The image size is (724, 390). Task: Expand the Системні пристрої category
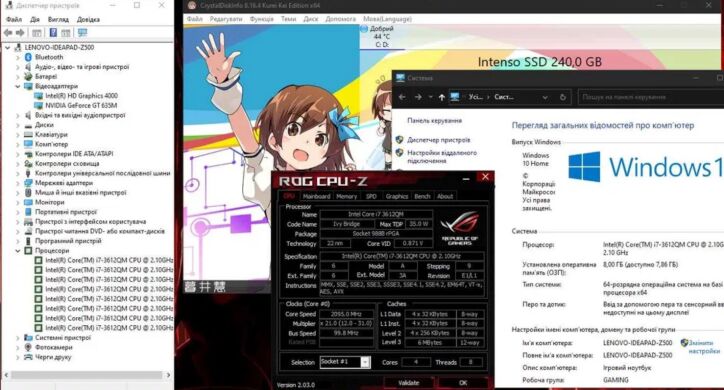(18, 337)
